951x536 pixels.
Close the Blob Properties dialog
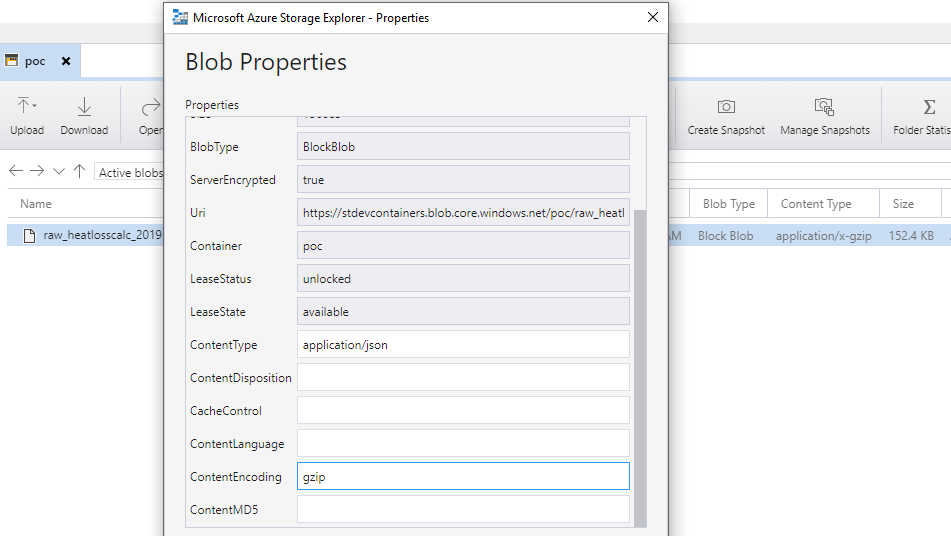tap(653, 17)
